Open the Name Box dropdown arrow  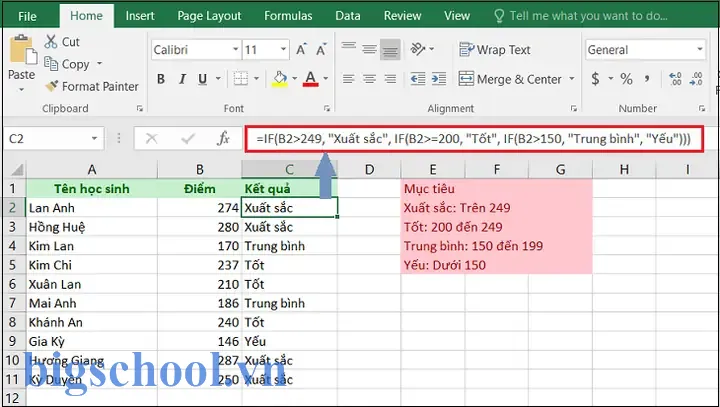94,138
